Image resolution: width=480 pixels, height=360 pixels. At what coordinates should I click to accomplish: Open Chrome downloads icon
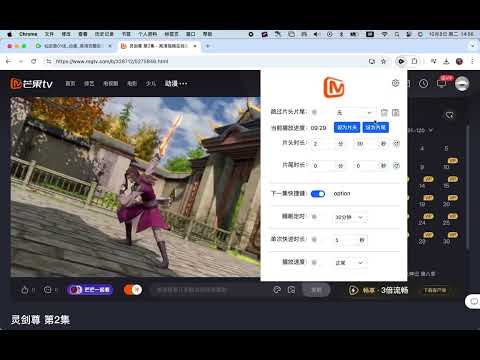click(446, 61)
